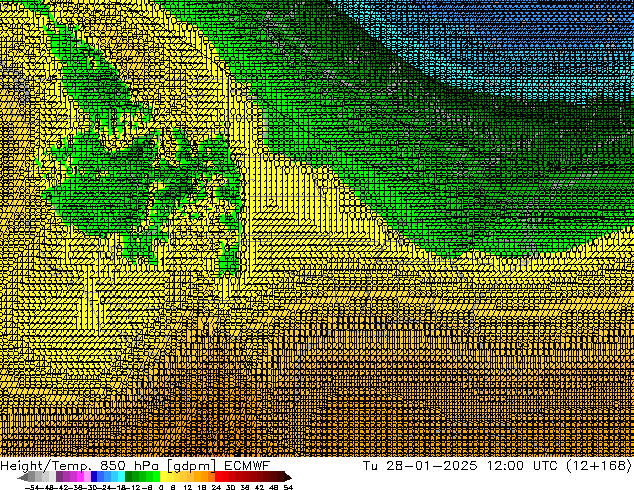Click the 'Height/Temp. 850 hPa' title text
The image size is (634, 490).
pyautogui.click(x=79, y=466)
